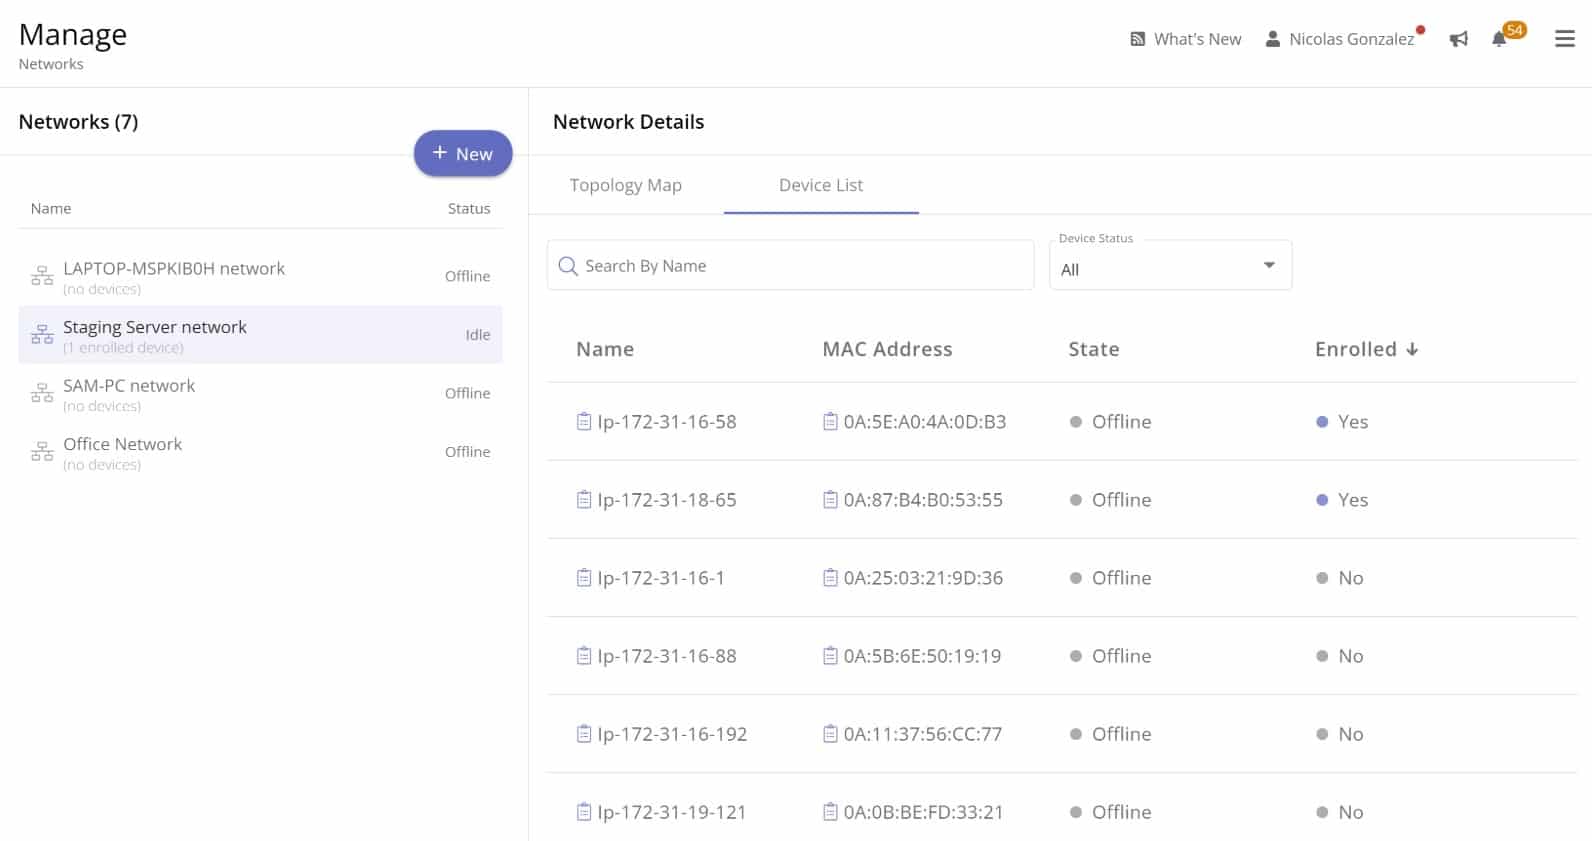Sort devices by Name column header

(605, 349)
